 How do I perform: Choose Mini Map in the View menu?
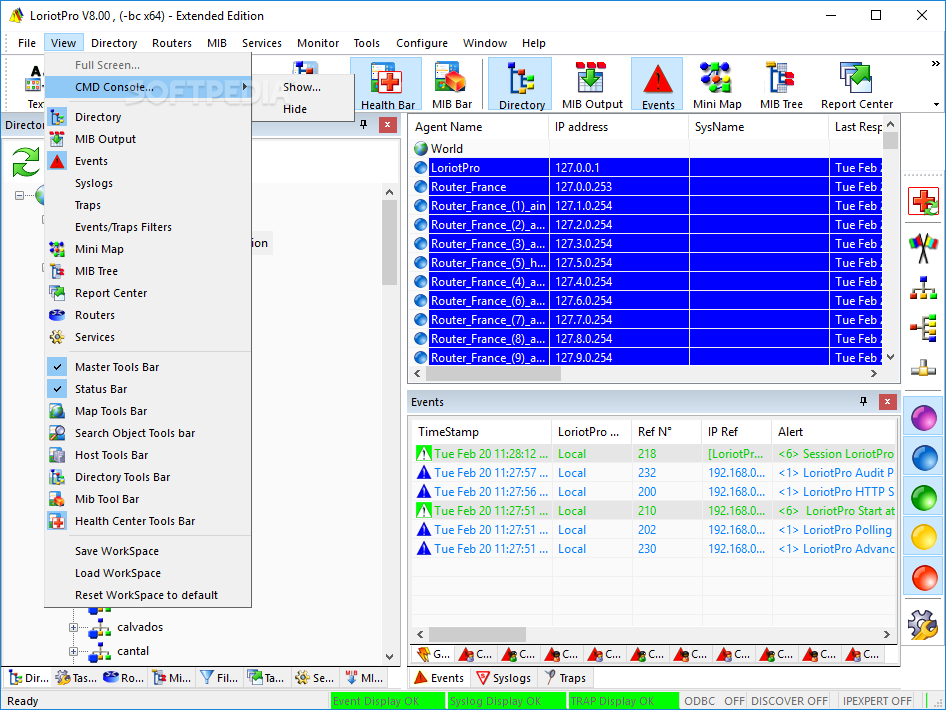(x=148, y=249)
